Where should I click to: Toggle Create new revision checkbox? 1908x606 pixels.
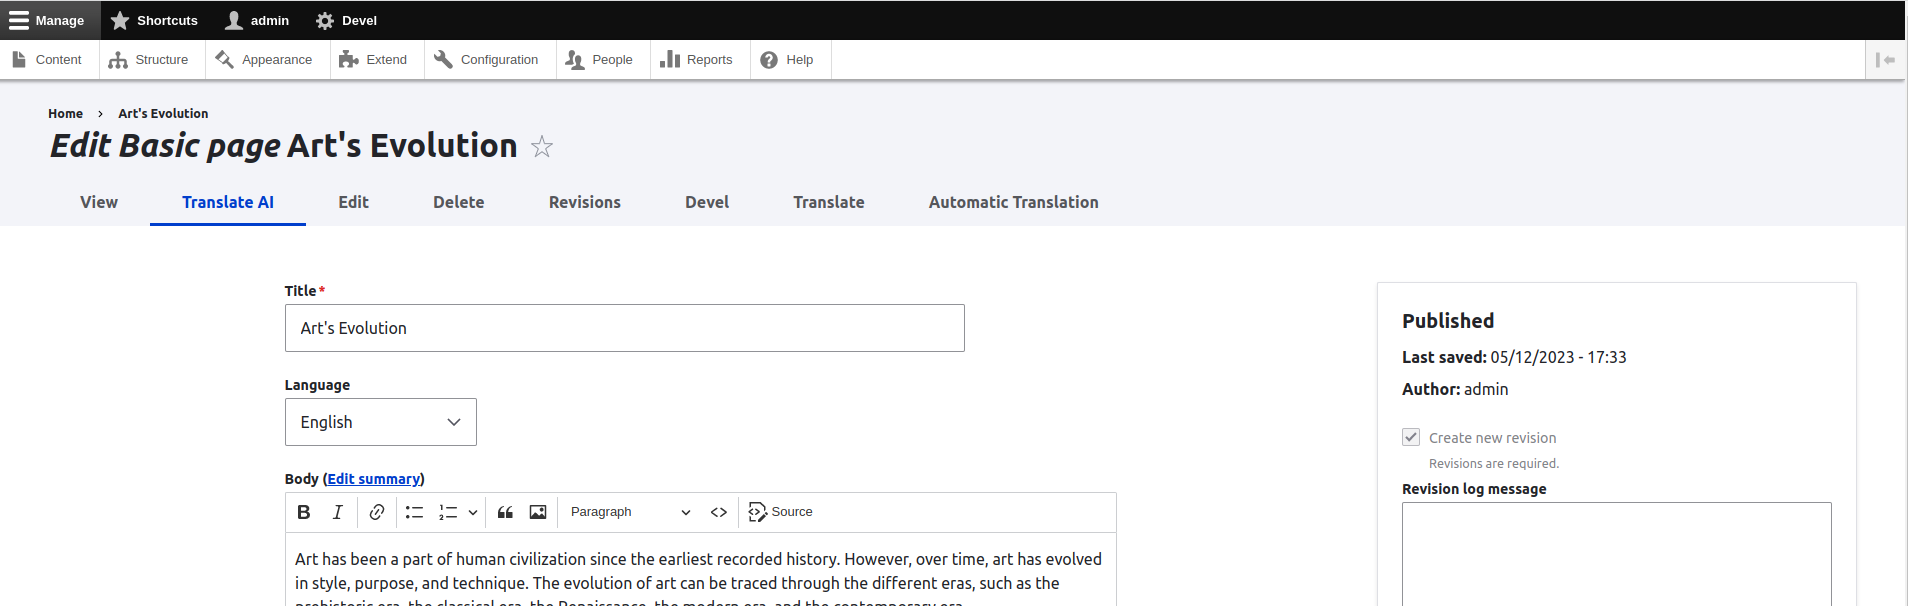click(1411, 437)
